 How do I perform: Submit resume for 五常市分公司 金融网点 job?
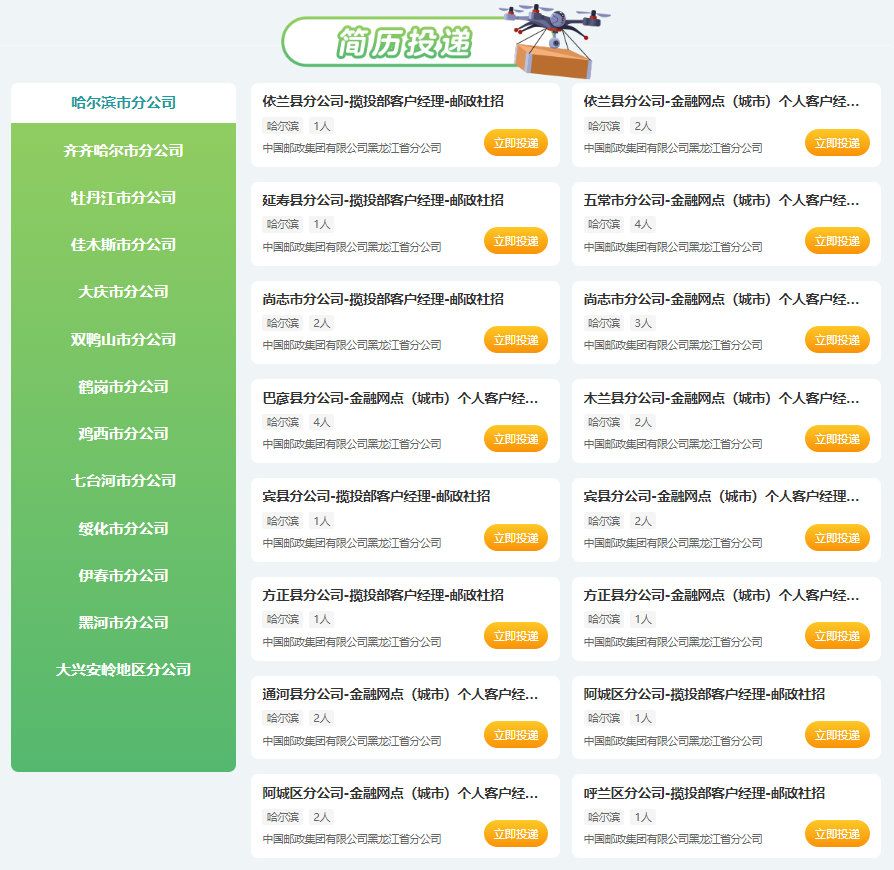click(x=837, y=241)
